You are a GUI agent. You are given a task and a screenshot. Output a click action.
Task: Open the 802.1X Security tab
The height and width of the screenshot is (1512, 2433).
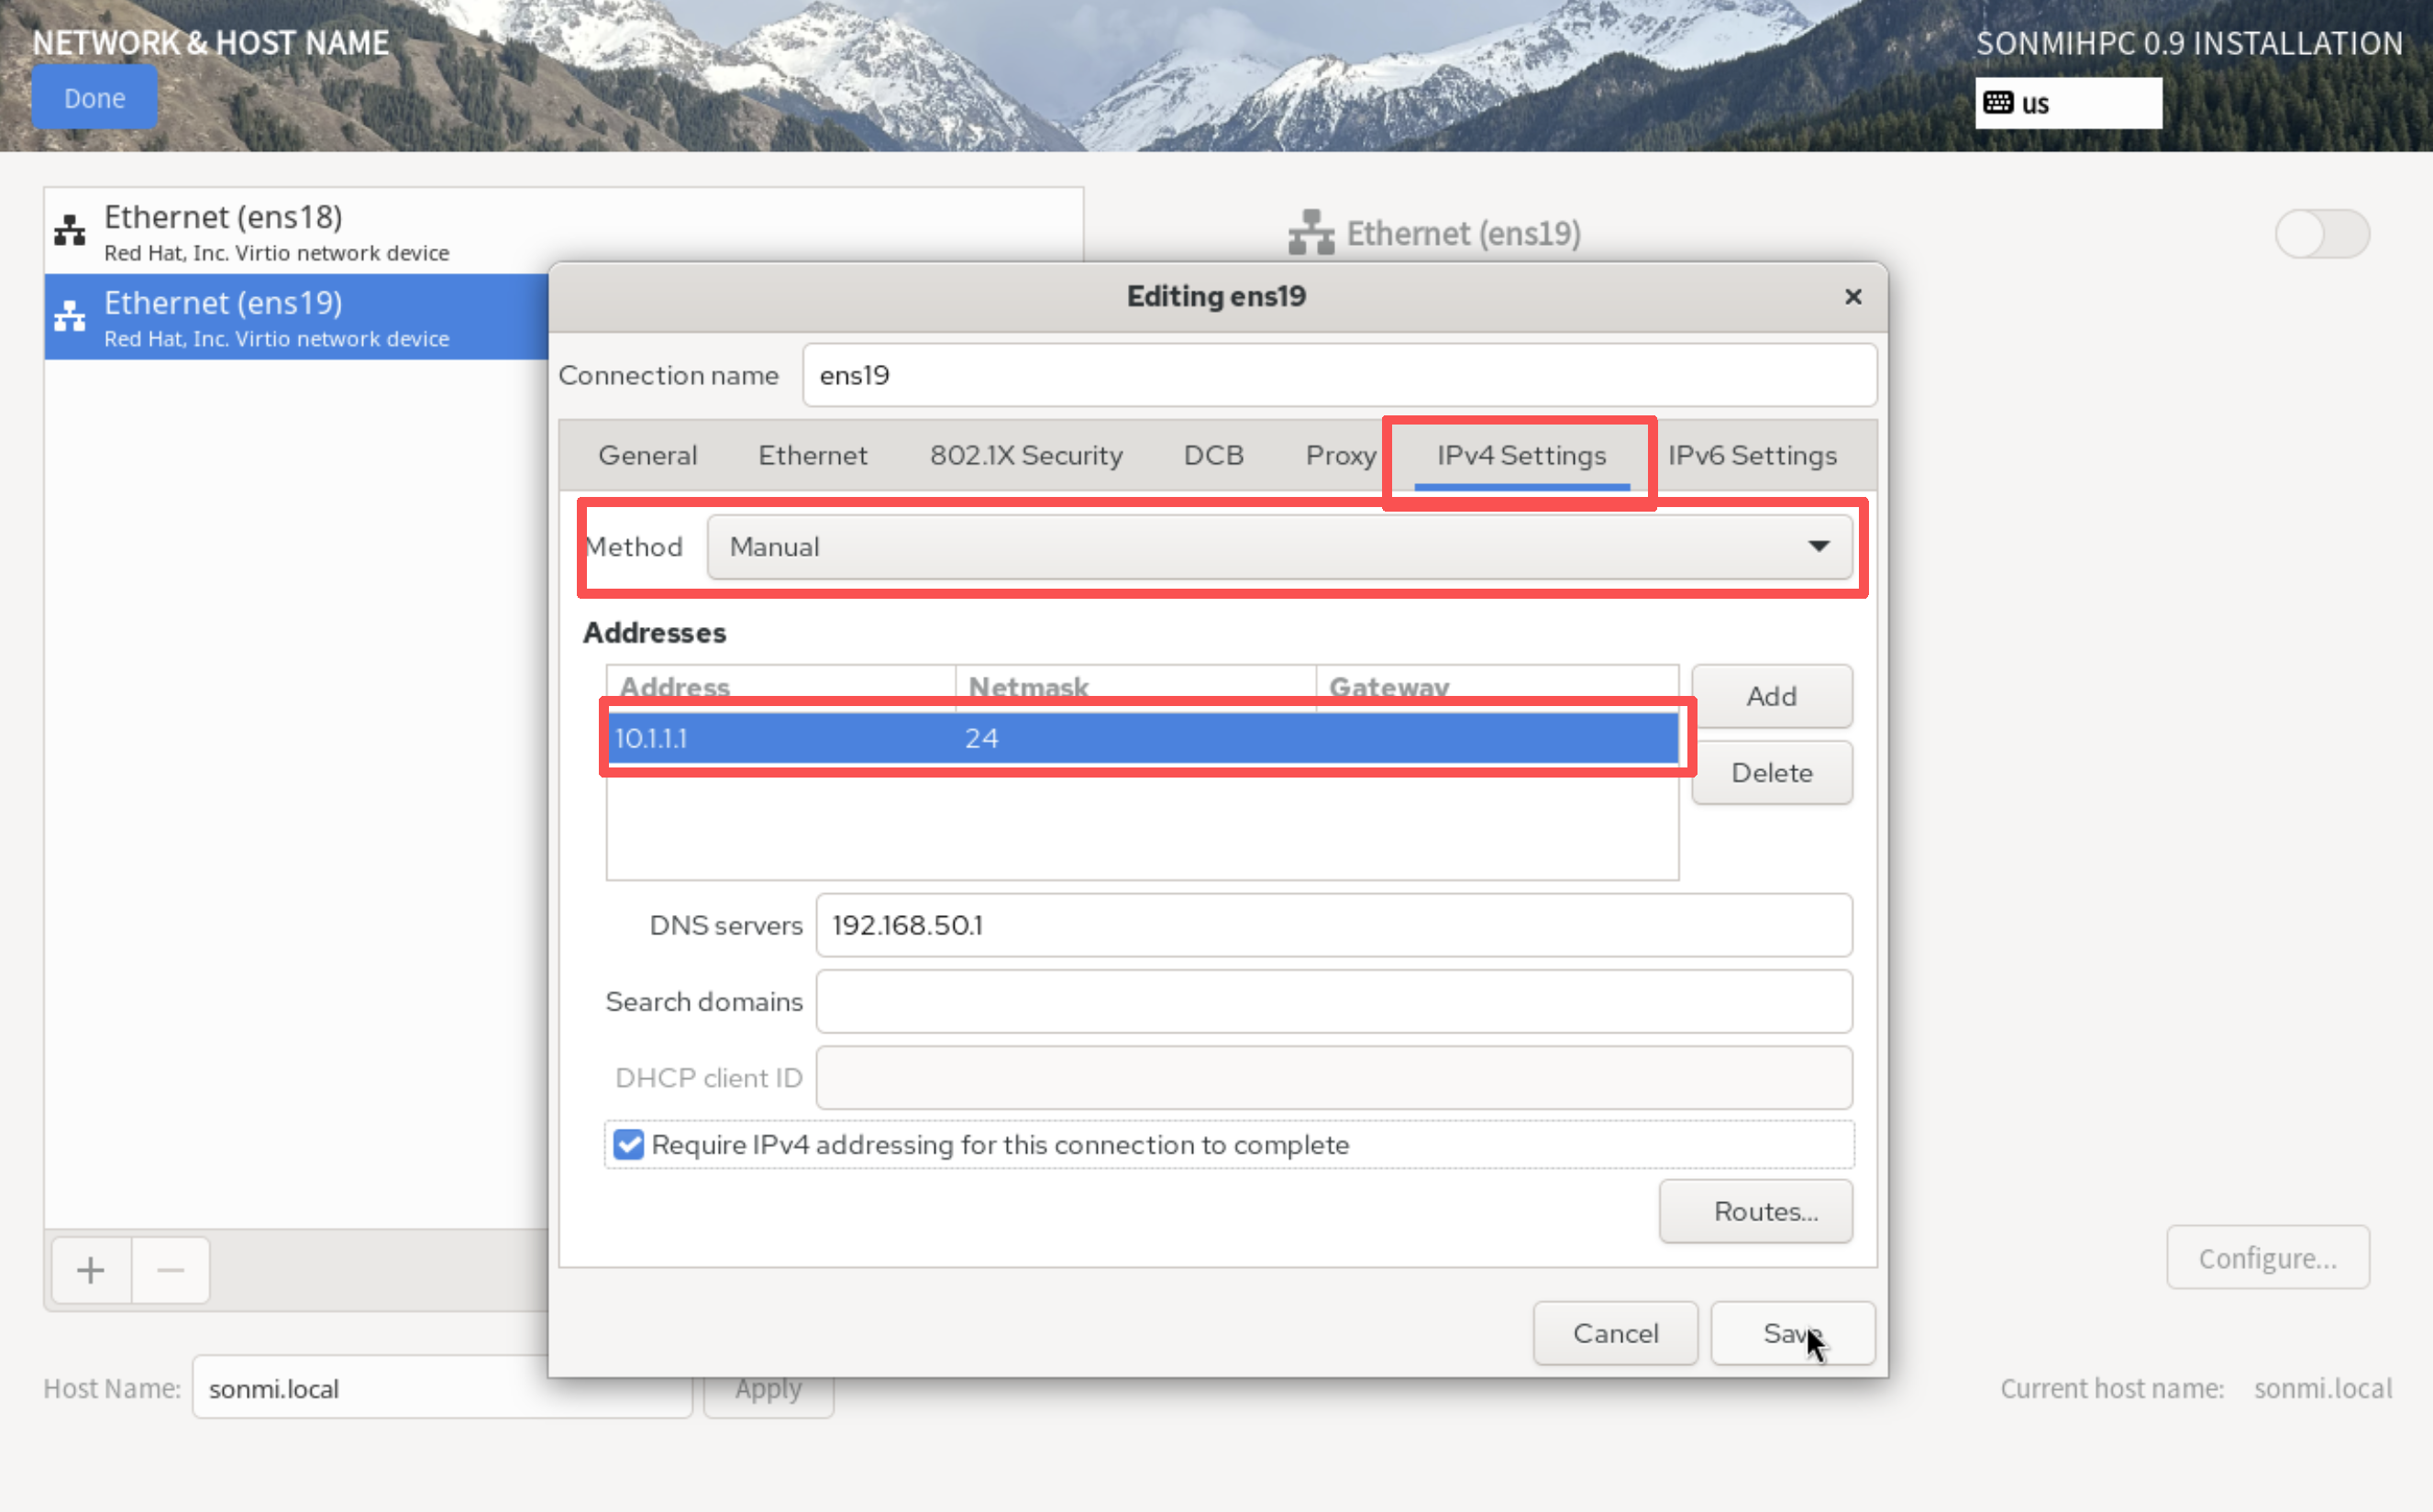[x=1025, y=456]
